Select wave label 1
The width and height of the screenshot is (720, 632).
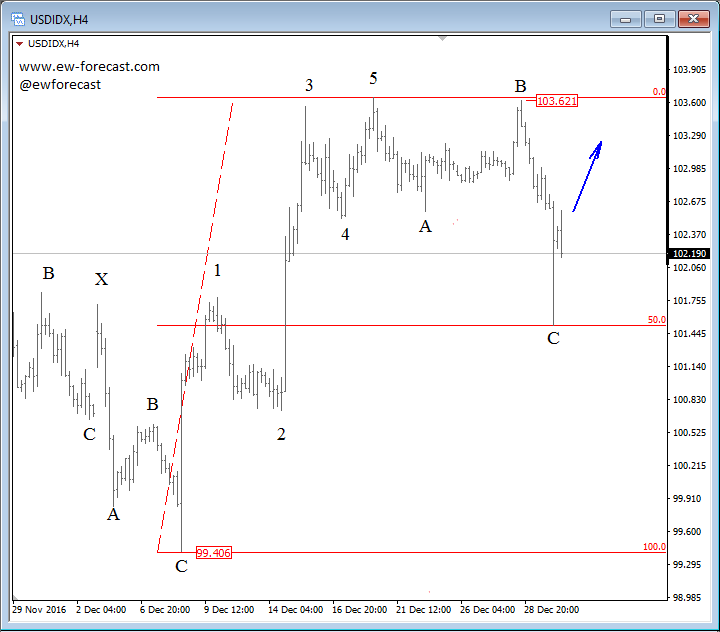pyautogui.click(x=217, y=271)
